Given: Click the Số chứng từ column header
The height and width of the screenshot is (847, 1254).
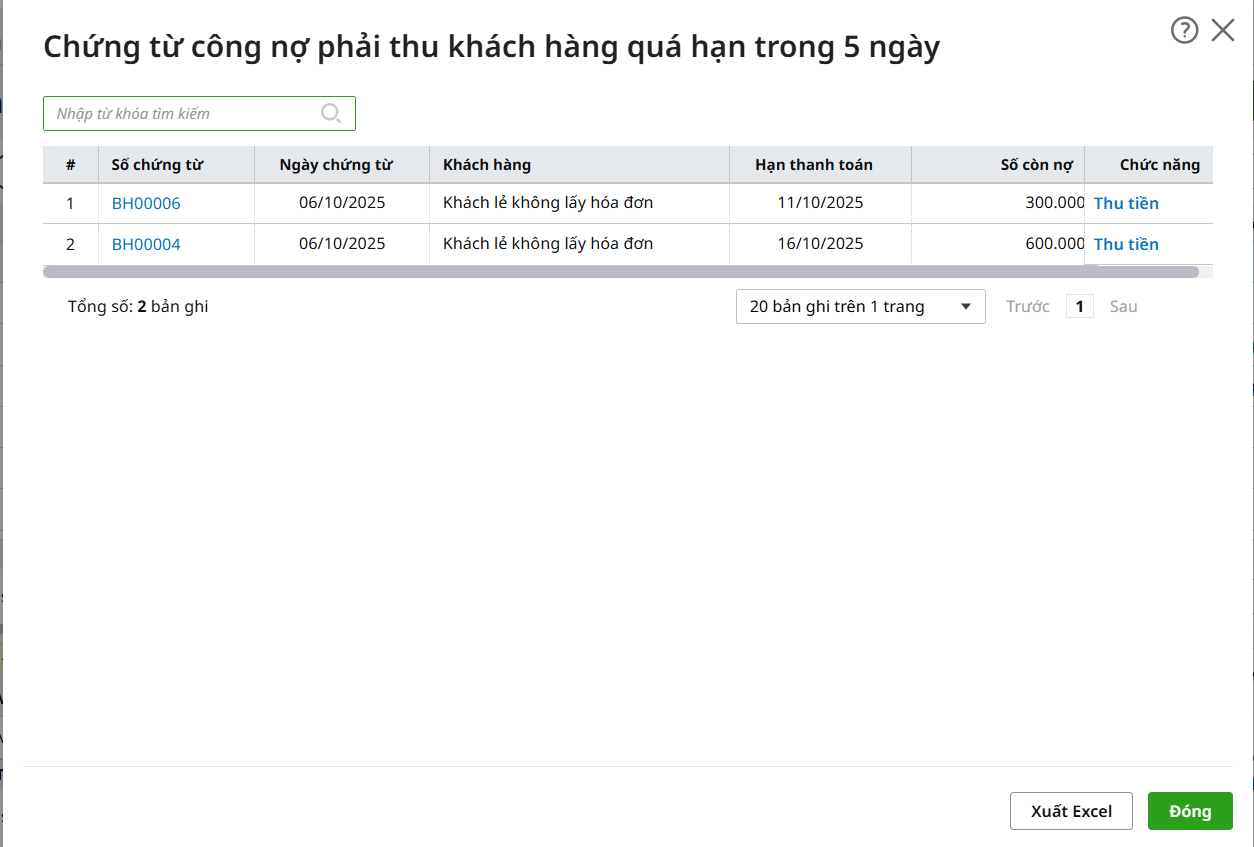Looking at the screenshot, I should (x=157, y=165).
